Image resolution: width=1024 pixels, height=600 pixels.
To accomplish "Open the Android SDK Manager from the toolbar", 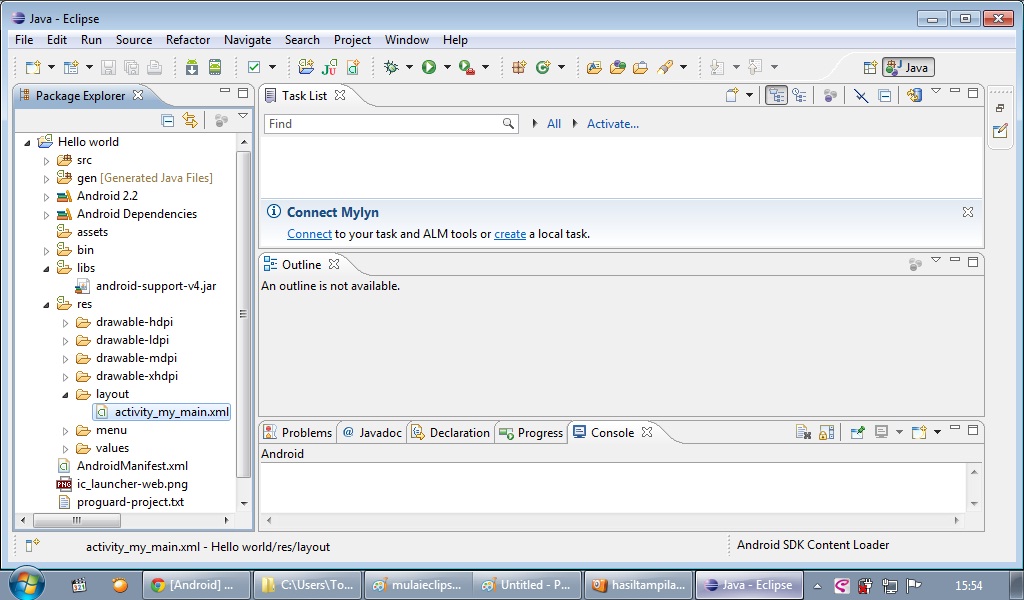I will tap(192, 67).
